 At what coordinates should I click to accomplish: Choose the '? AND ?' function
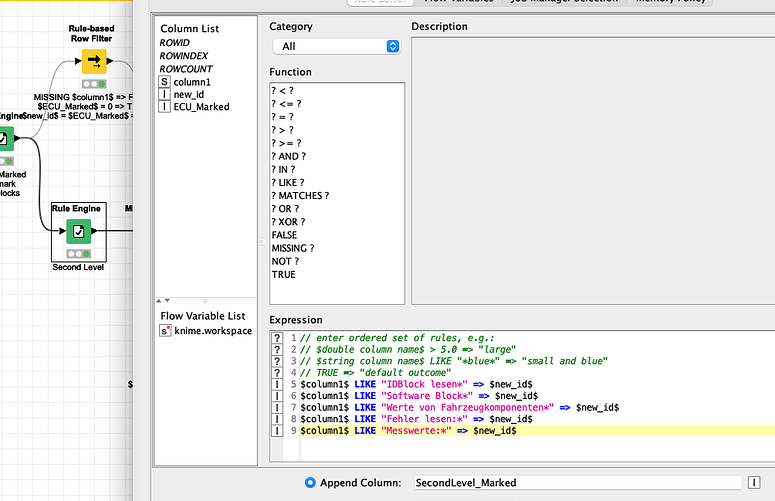(x=289, y=156)
